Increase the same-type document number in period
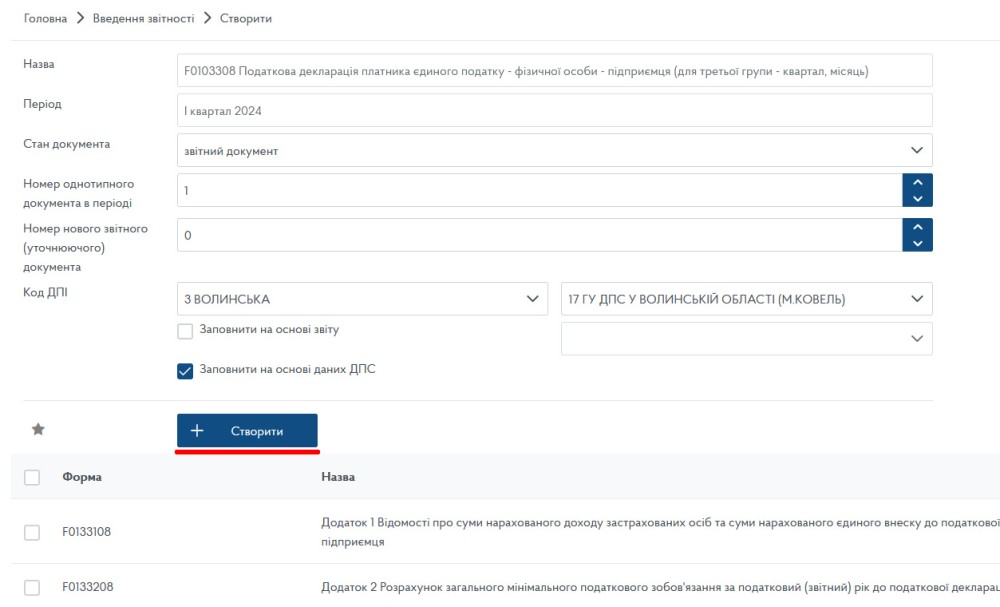 coord(917,182)
